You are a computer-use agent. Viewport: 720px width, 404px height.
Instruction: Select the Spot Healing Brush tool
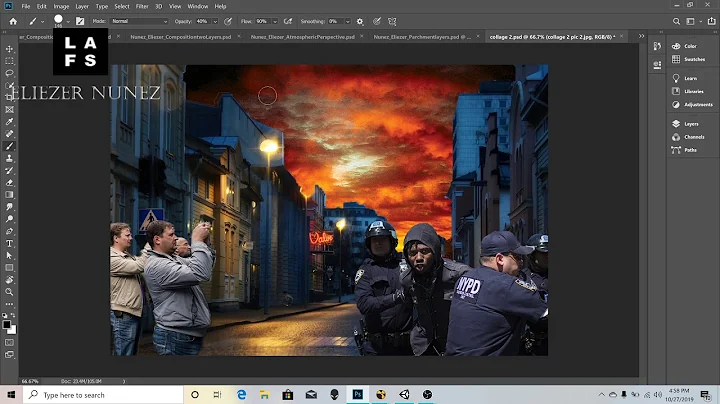[x=9, y=134]
